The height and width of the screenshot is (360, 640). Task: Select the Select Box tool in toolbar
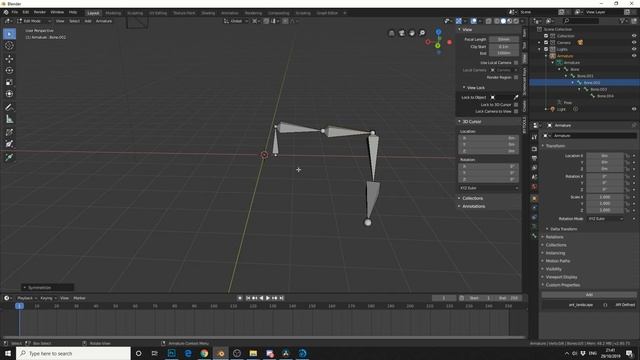9,34
